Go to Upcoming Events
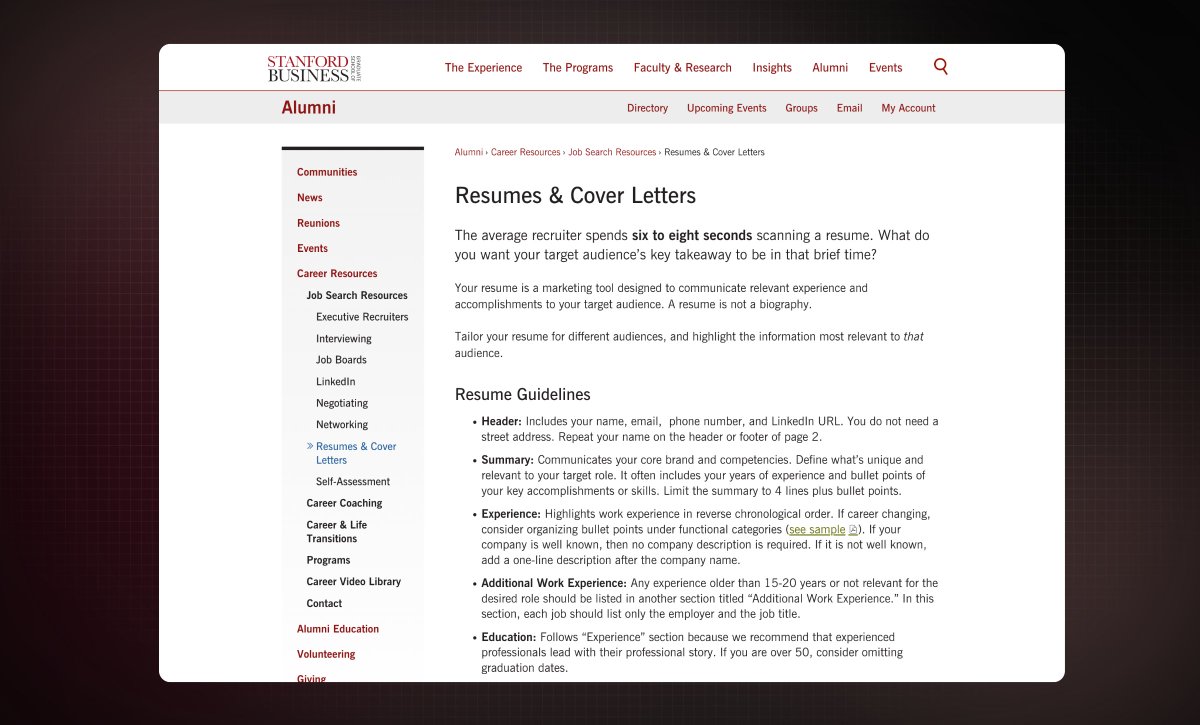 click(727, 108)
